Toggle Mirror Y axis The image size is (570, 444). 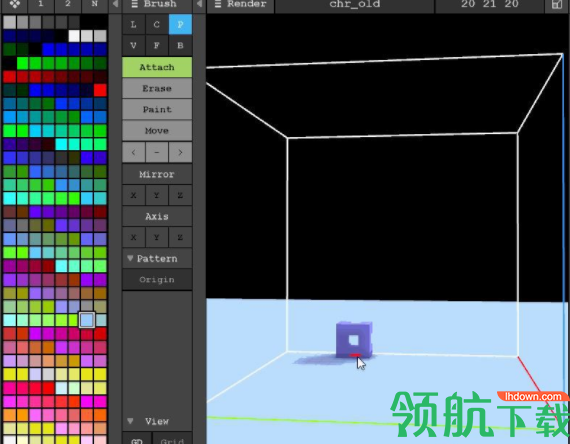pyautogui.click(x=157, y=195)
